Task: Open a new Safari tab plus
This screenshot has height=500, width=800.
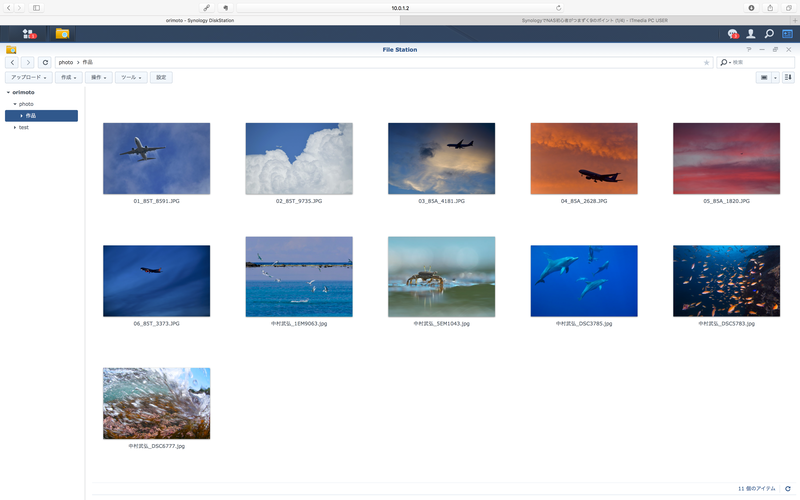Action: 795,20
